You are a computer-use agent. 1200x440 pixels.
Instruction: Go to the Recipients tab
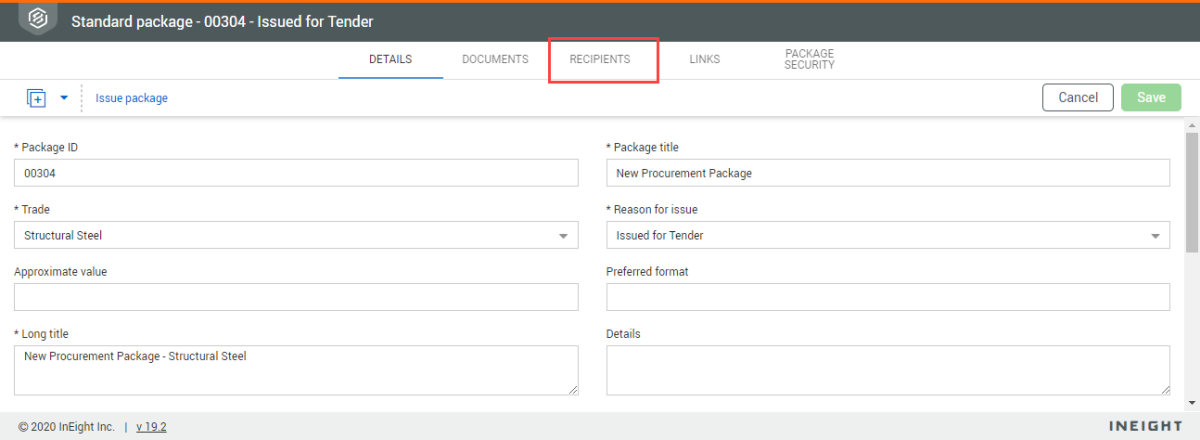click(x=600, y=59)
